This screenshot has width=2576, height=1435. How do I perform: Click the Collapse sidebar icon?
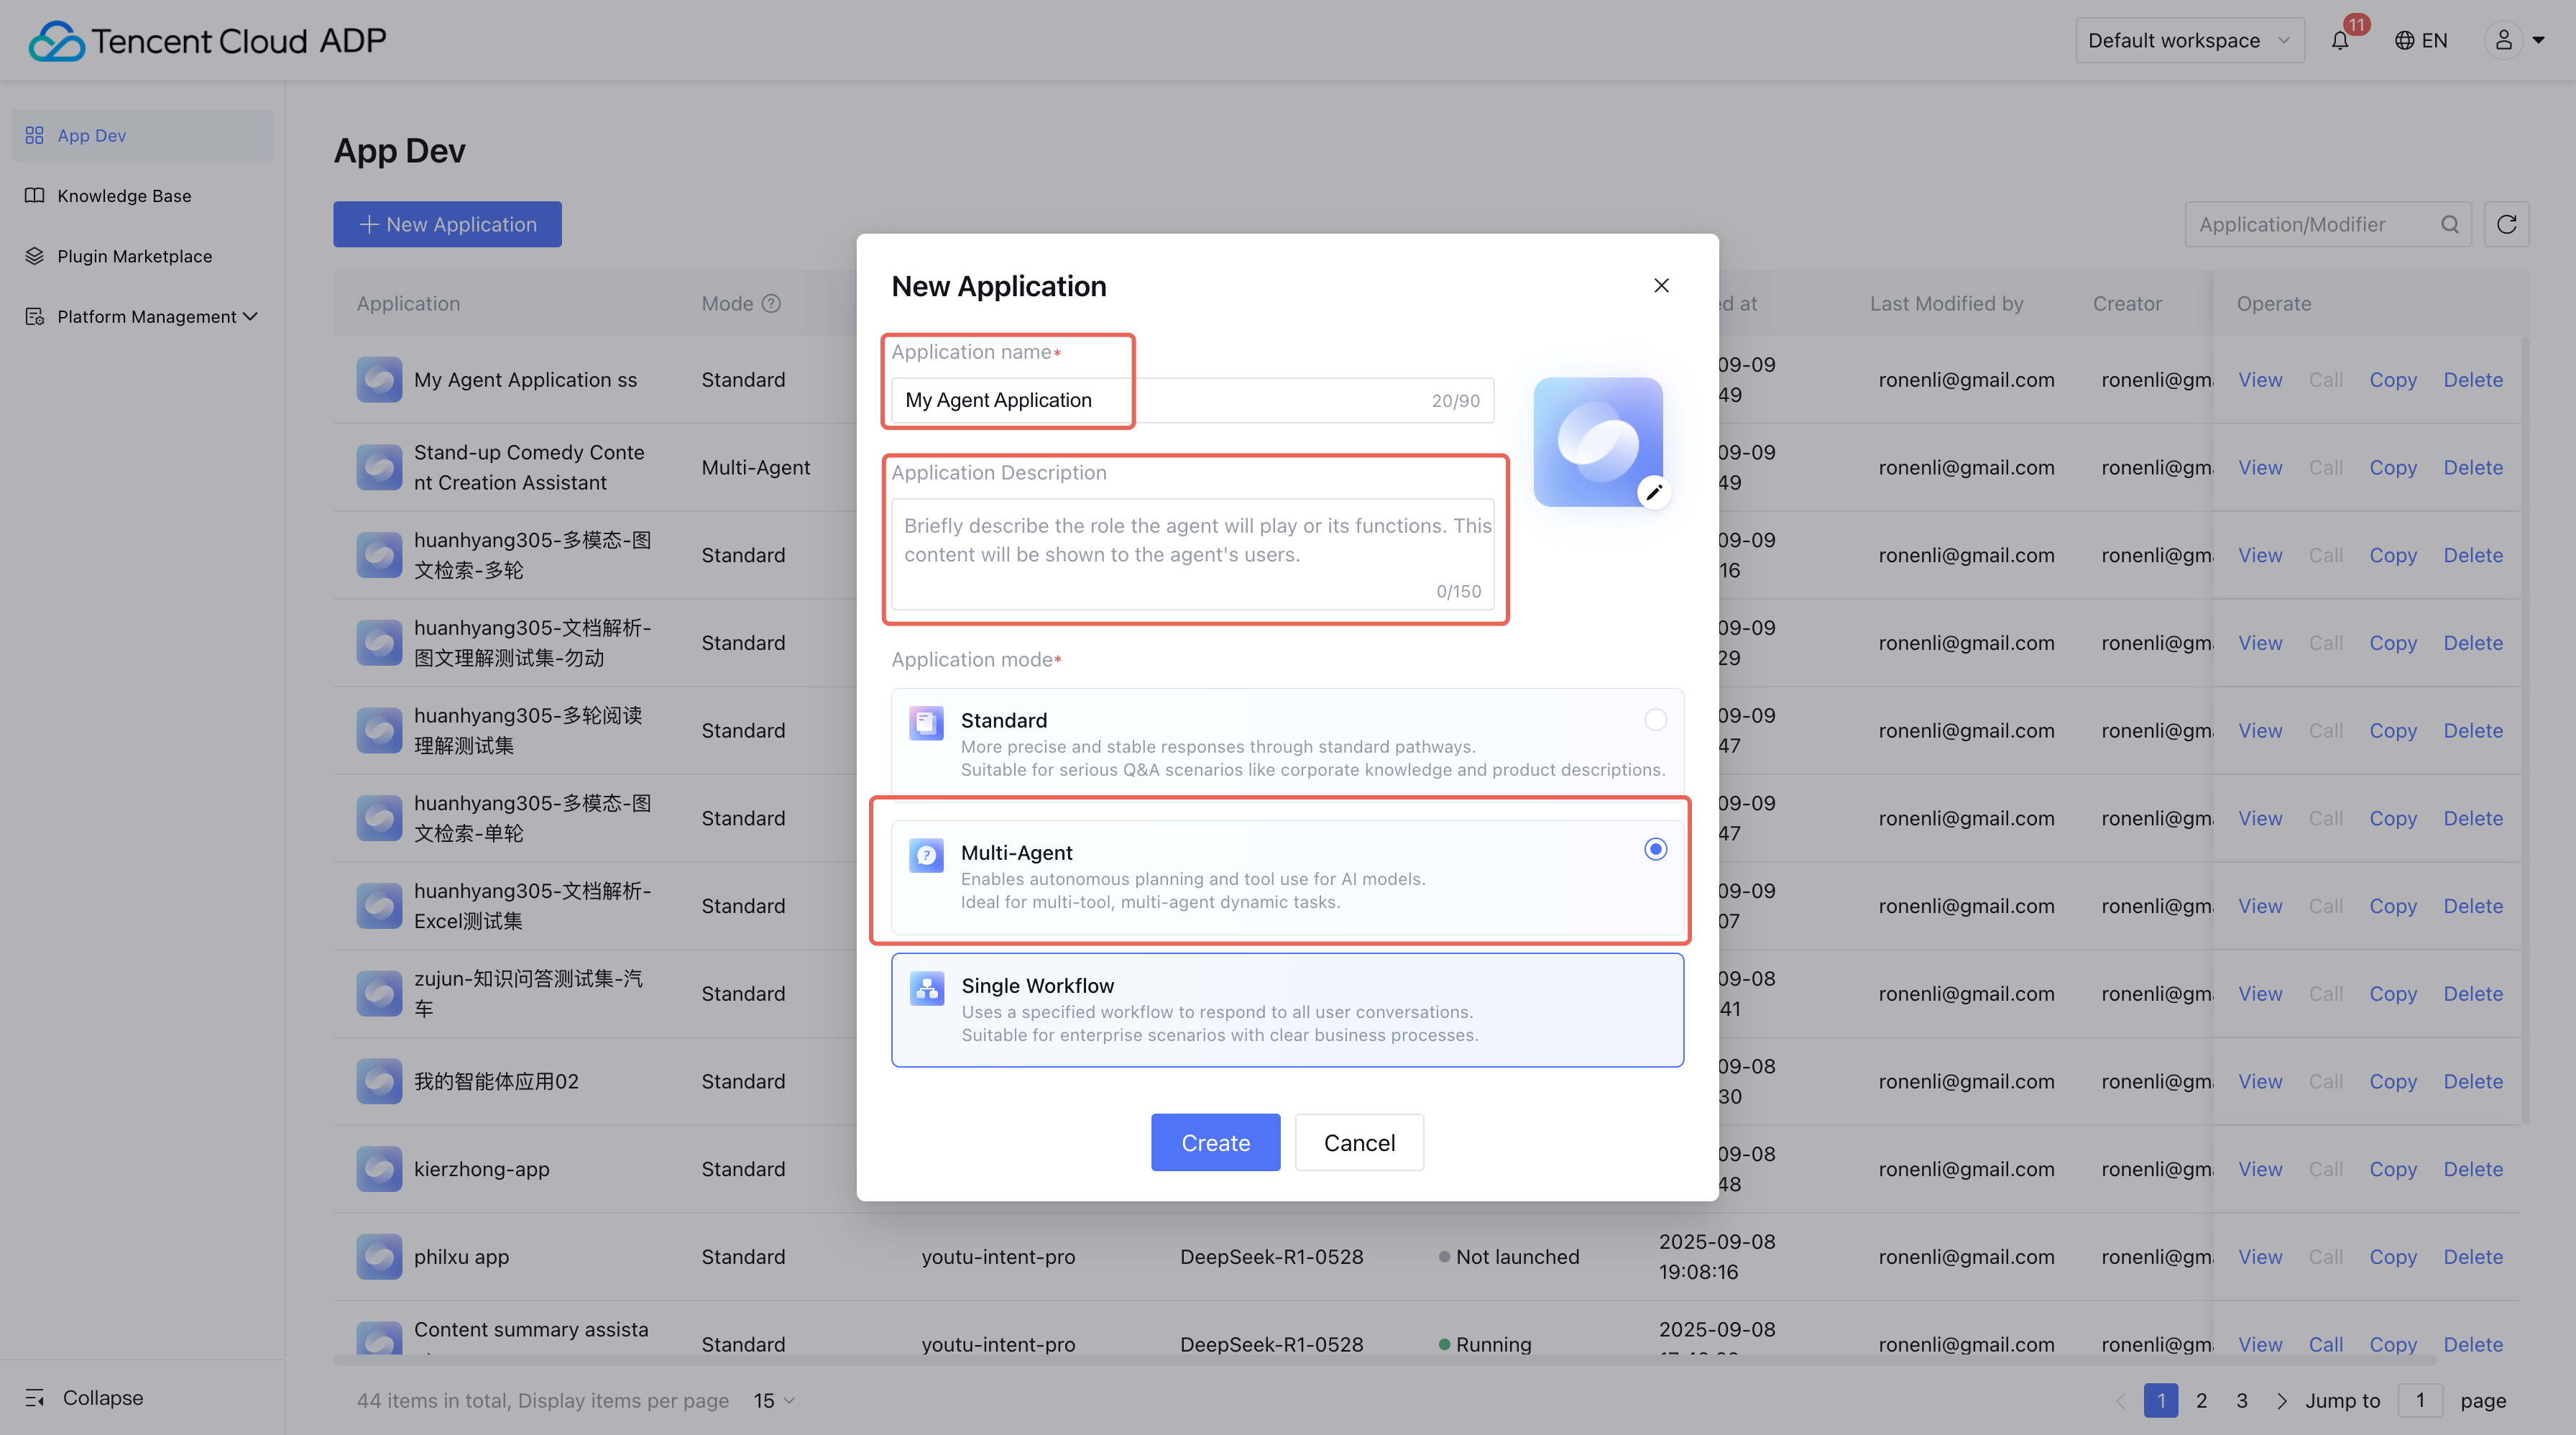tap(35, 1397)
